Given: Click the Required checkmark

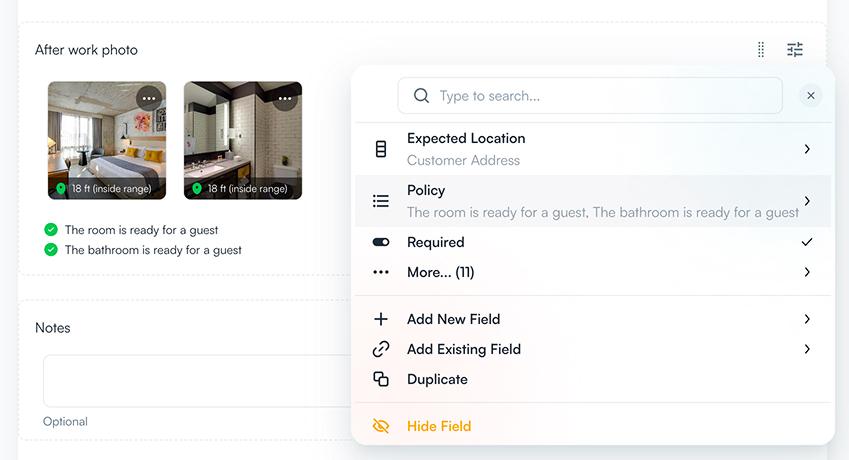Looking at the screenshot, I should click(807, 242).
